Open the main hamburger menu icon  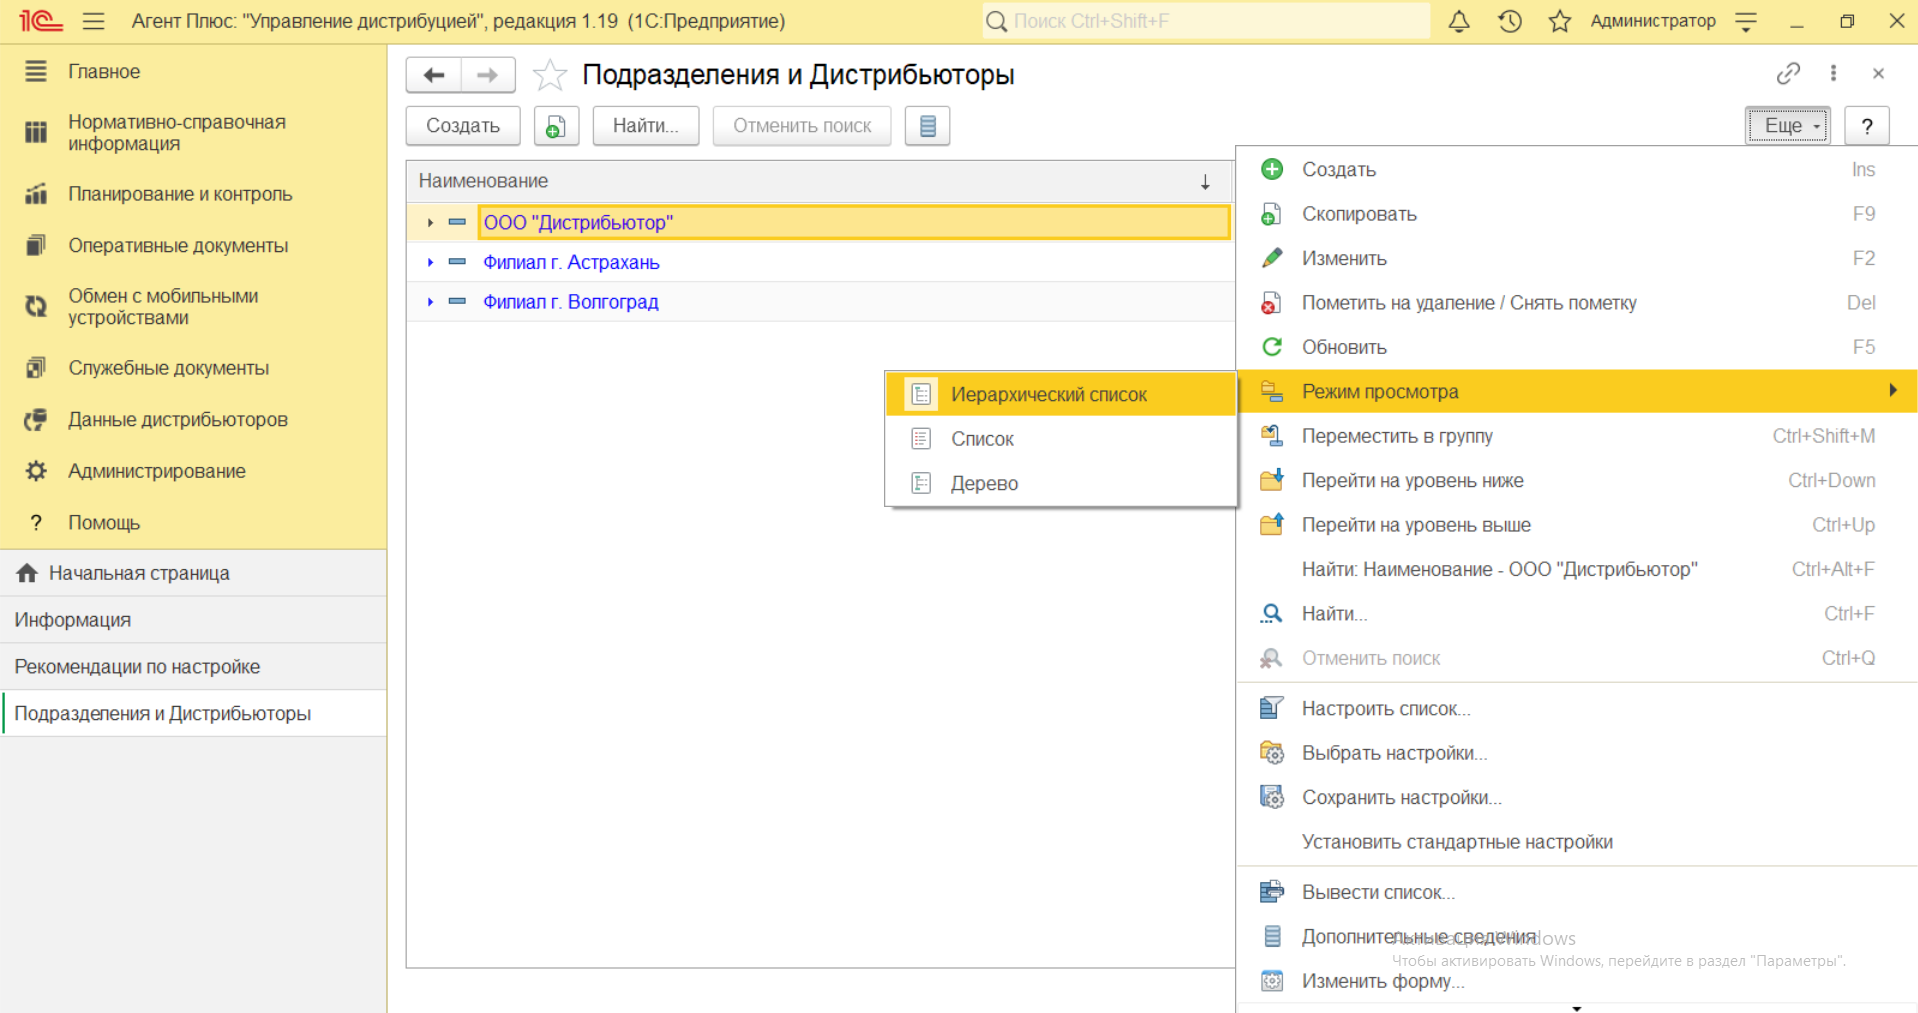pyautogui.click(x=93, y=21)
